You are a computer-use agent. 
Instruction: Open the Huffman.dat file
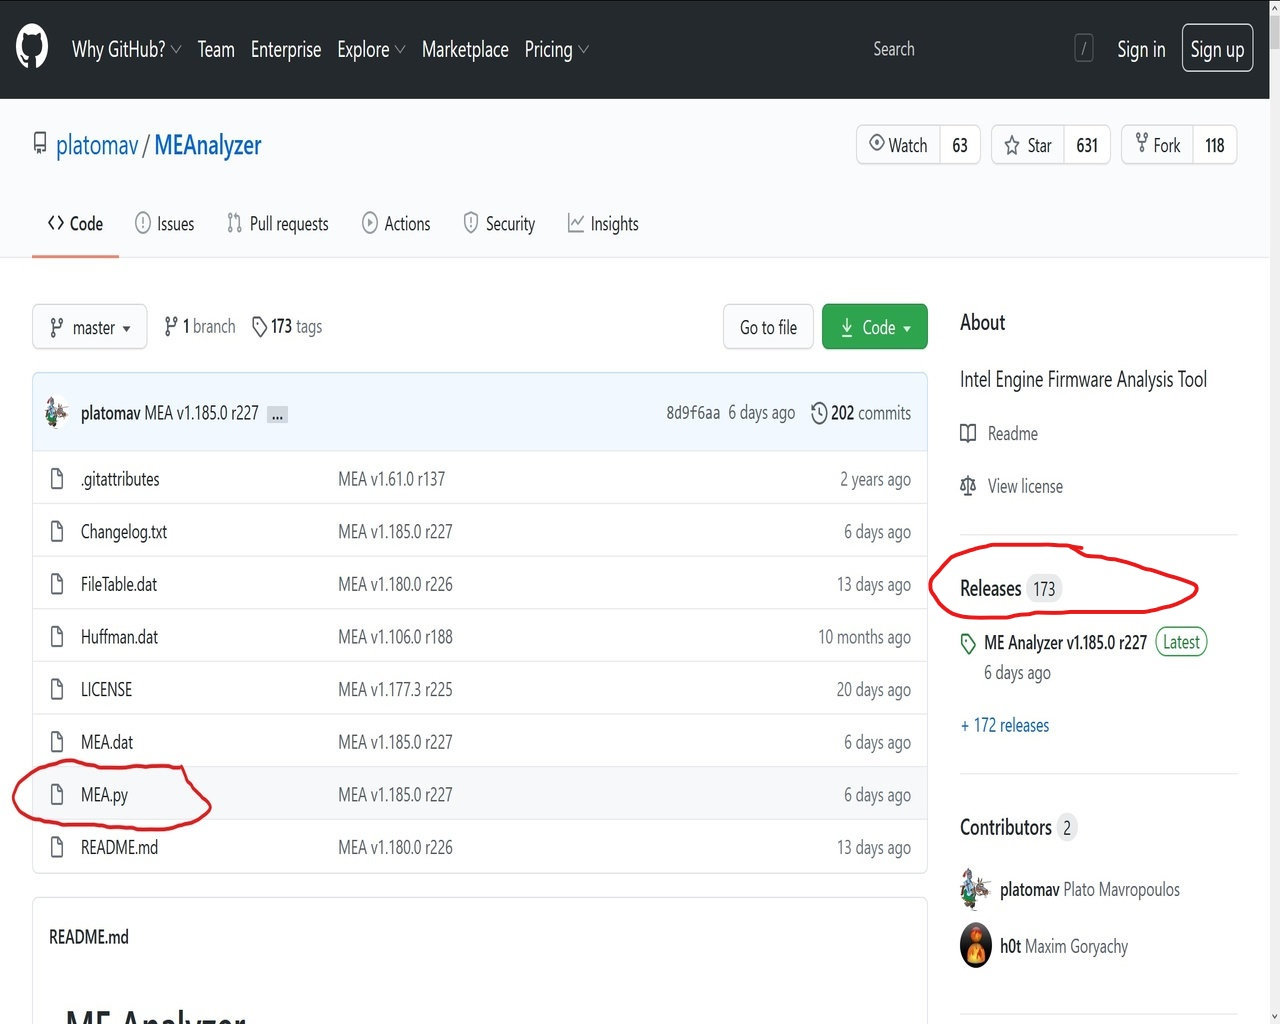[x=119, y=637]
